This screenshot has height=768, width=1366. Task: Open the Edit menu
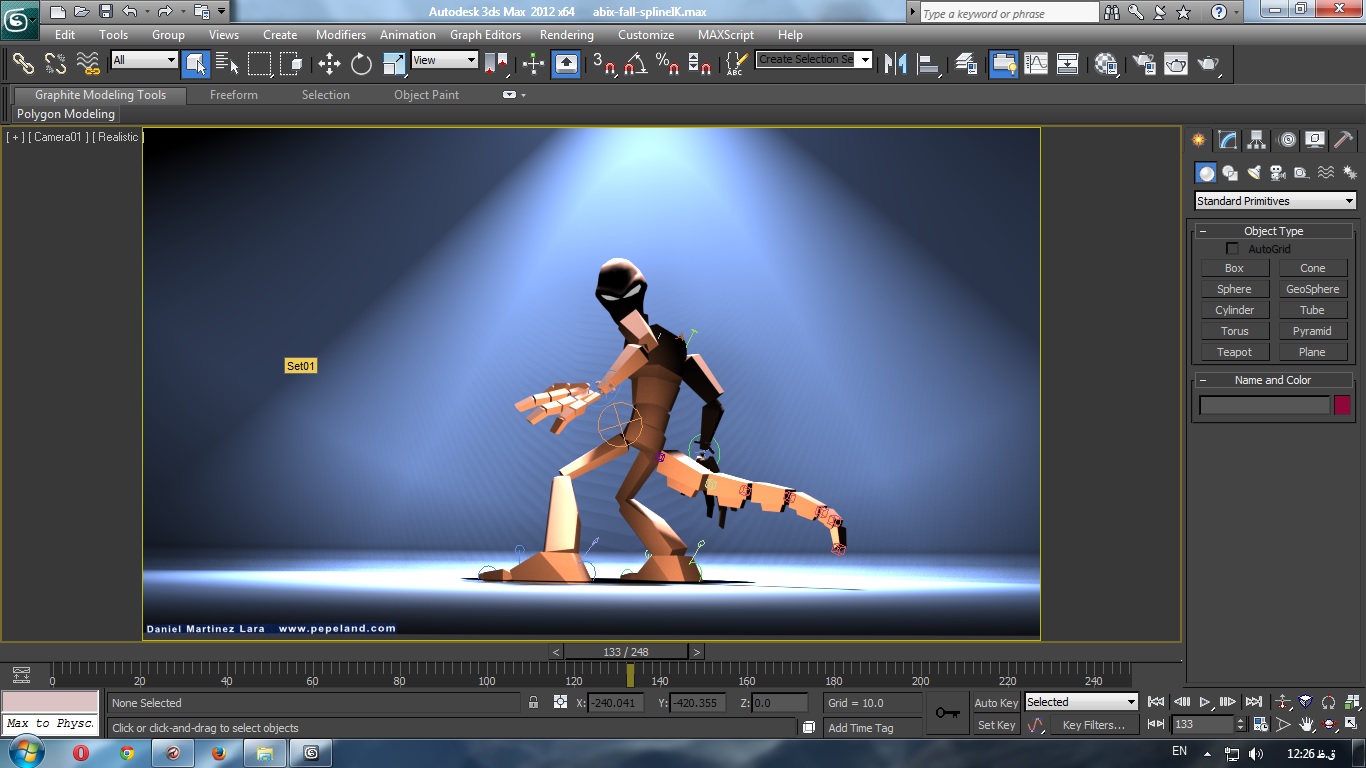click(x=65, y=34)
